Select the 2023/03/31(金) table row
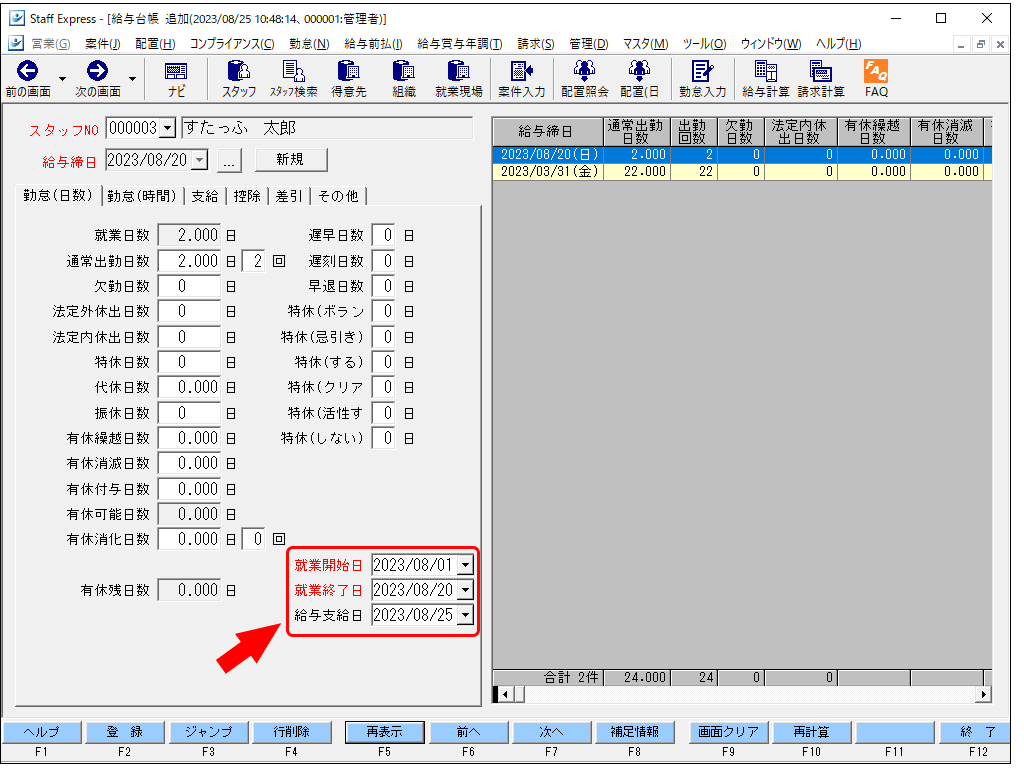 click(x=743, y=172)
